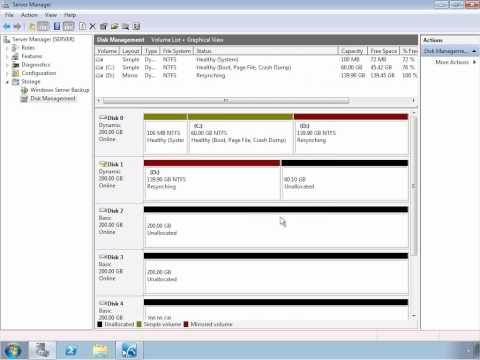Collapse the Disk Management actions section arrow
Screen dimensions: 480x360
[474, 51]
